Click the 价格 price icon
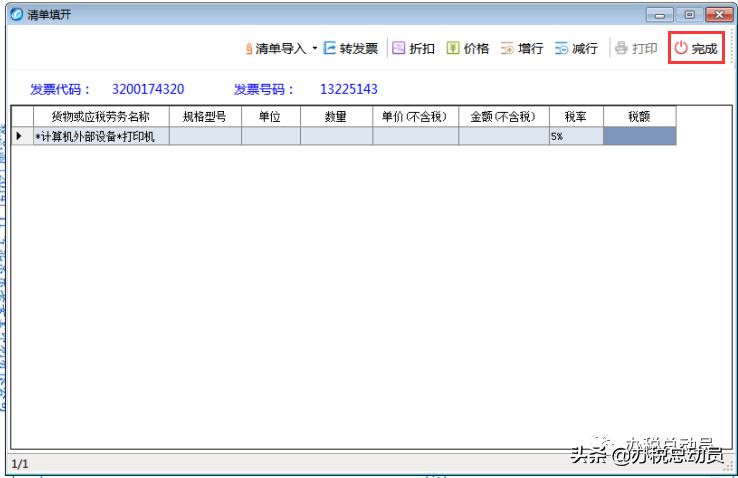Image resolution: width=738 pixels, height=478 pixels. 453,48
